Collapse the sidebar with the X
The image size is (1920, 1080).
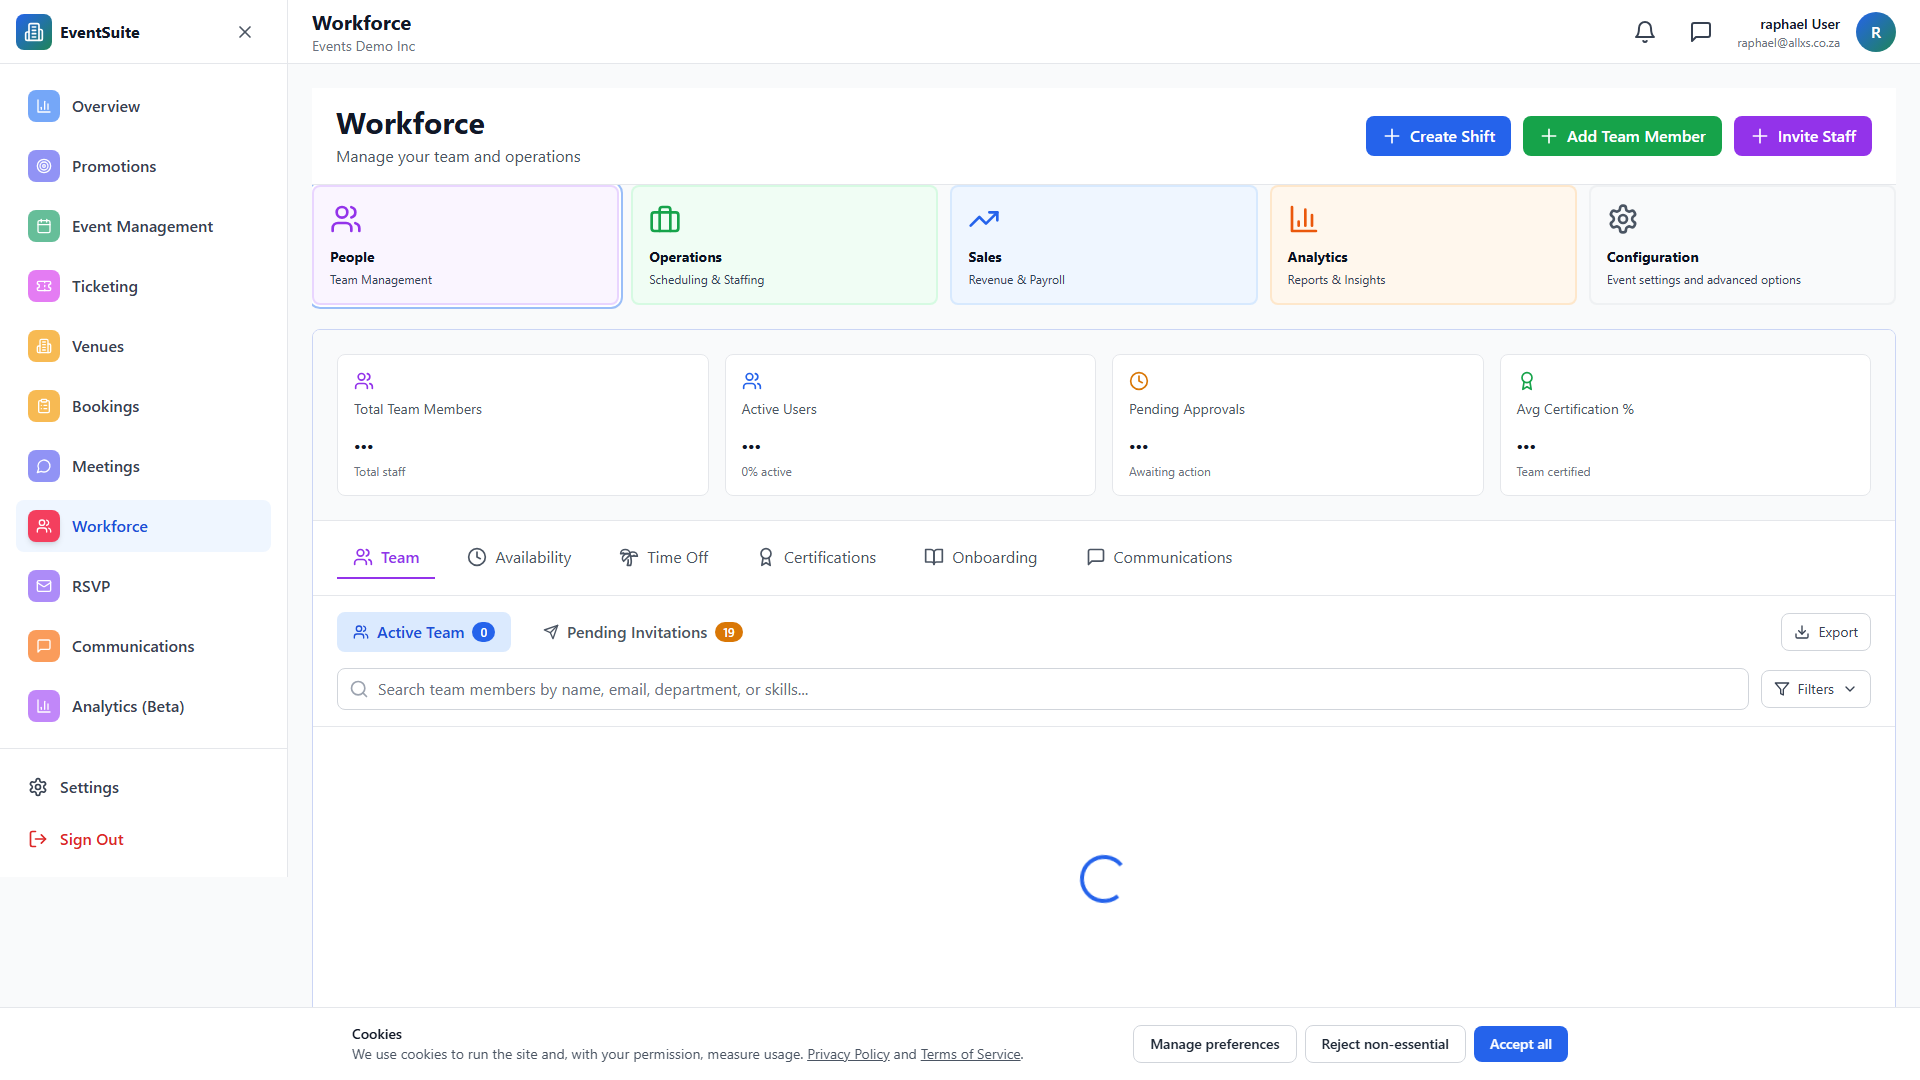coord(244,31)
